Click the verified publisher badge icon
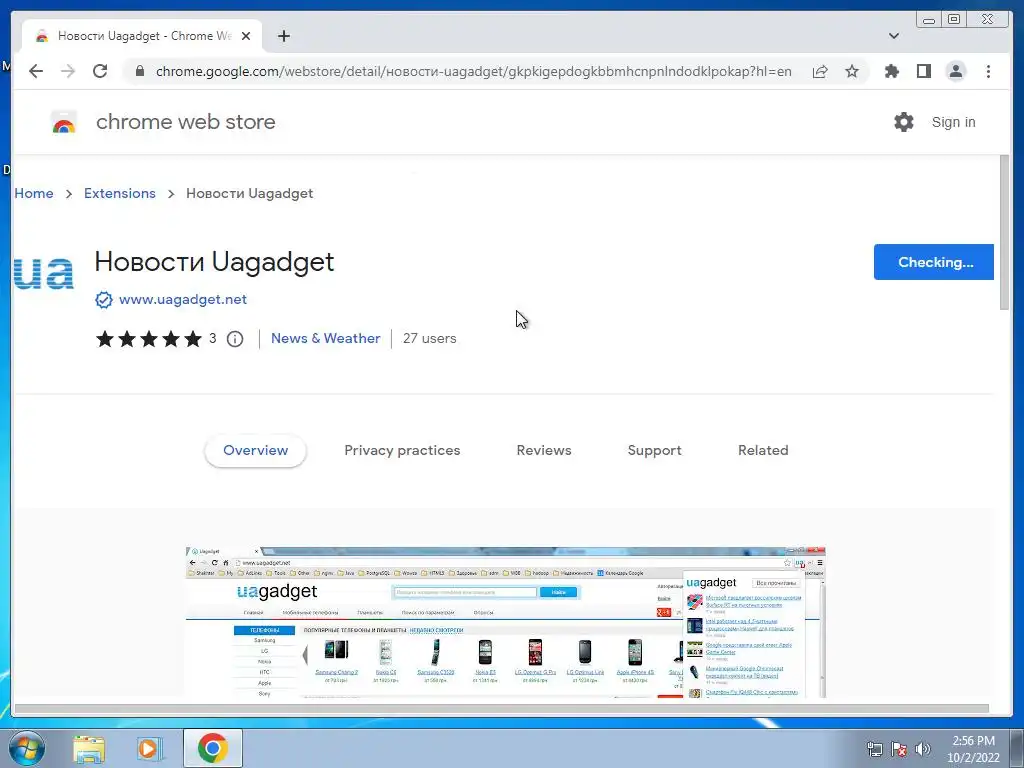 104,300
